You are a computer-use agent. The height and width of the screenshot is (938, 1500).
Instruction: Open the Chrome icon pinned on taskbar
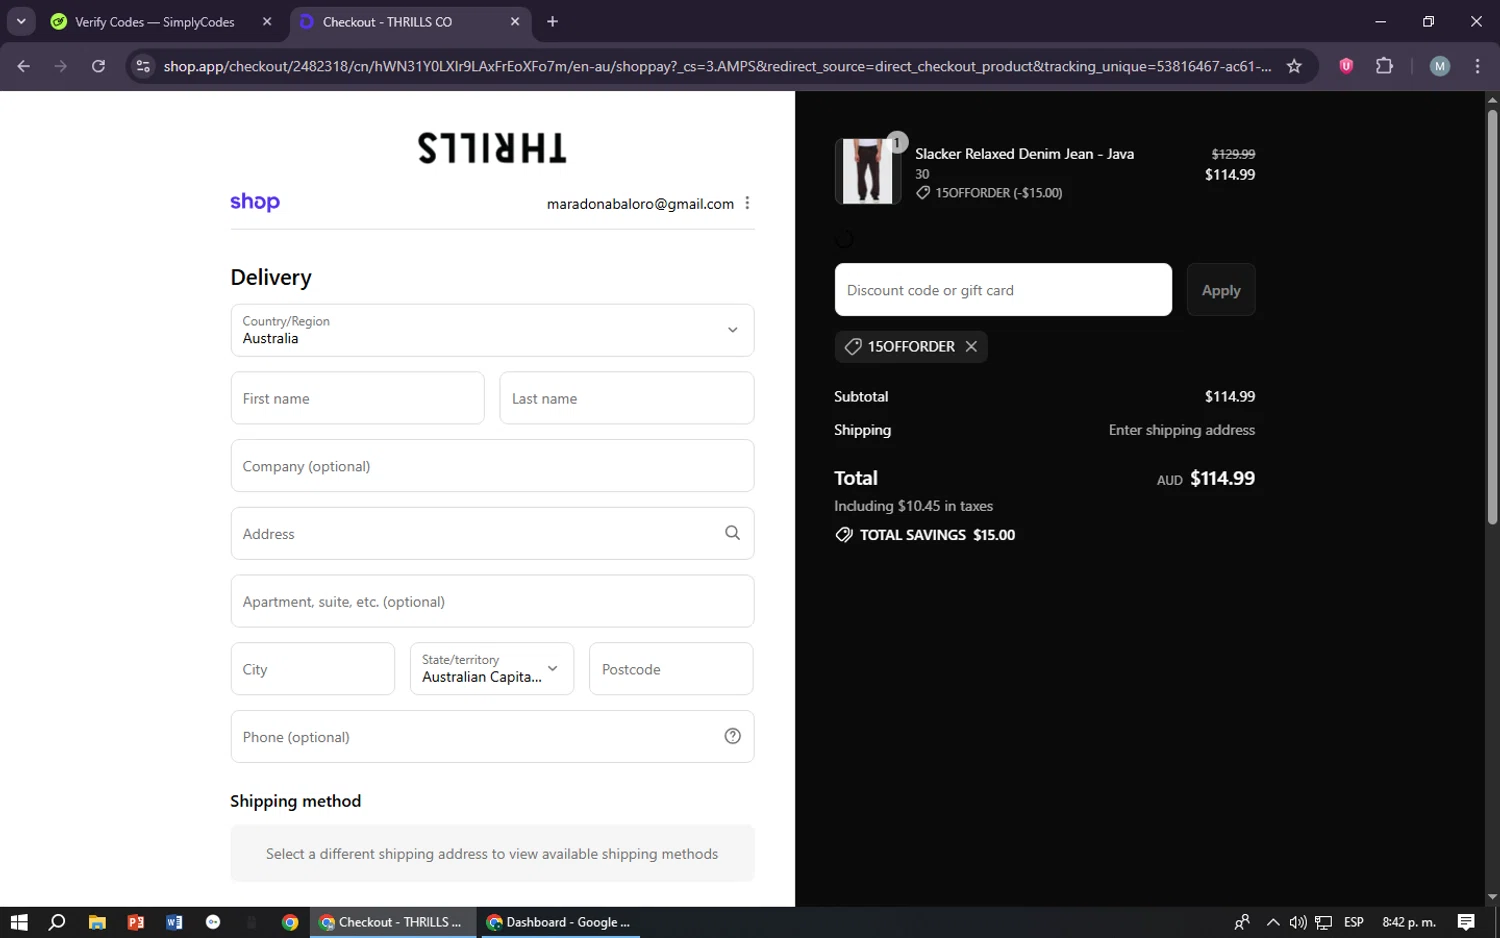[x=290, y=922]
